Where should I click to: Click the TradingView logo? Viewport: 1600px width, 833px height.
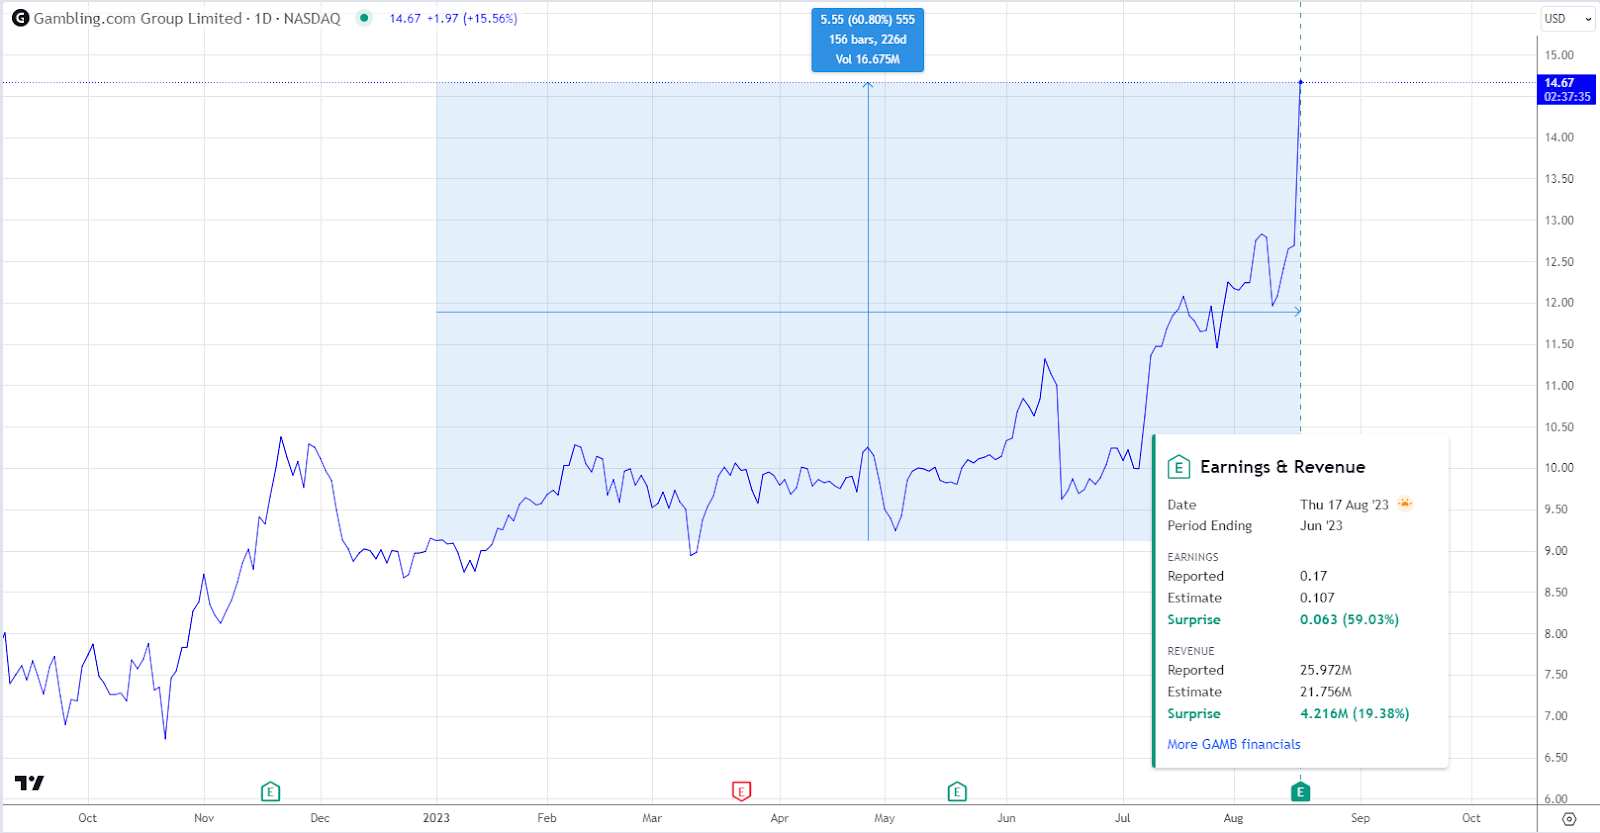(x=30, y=783)
